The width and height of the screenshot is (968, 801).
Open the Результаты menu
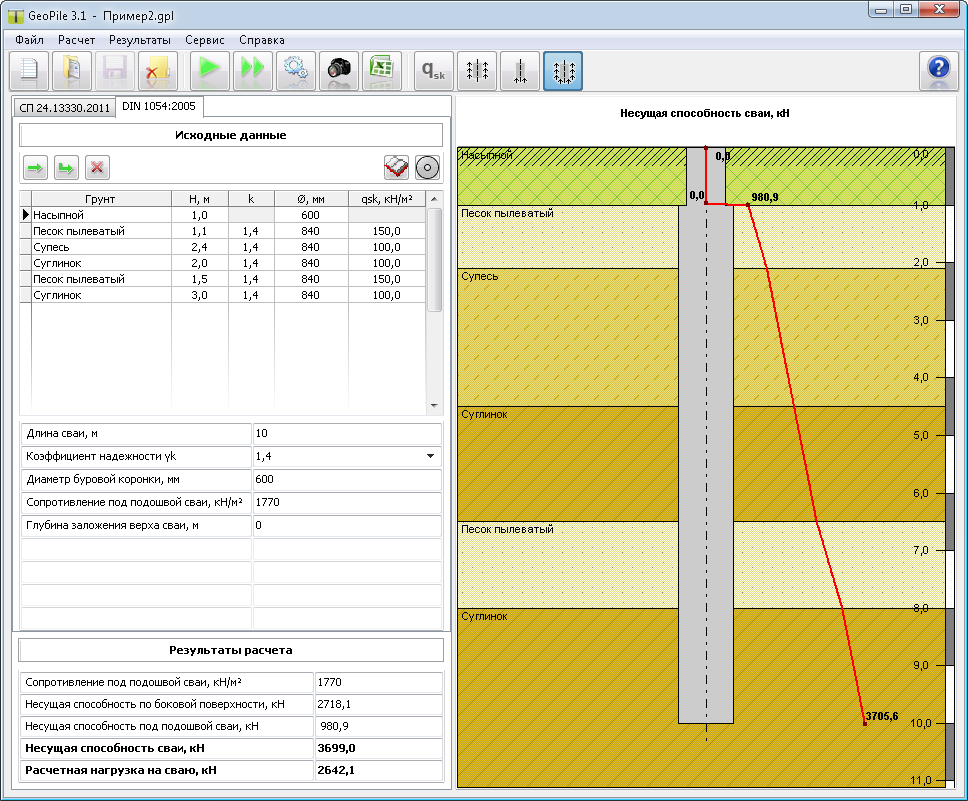pyautogui.click(x=140, y=40)
